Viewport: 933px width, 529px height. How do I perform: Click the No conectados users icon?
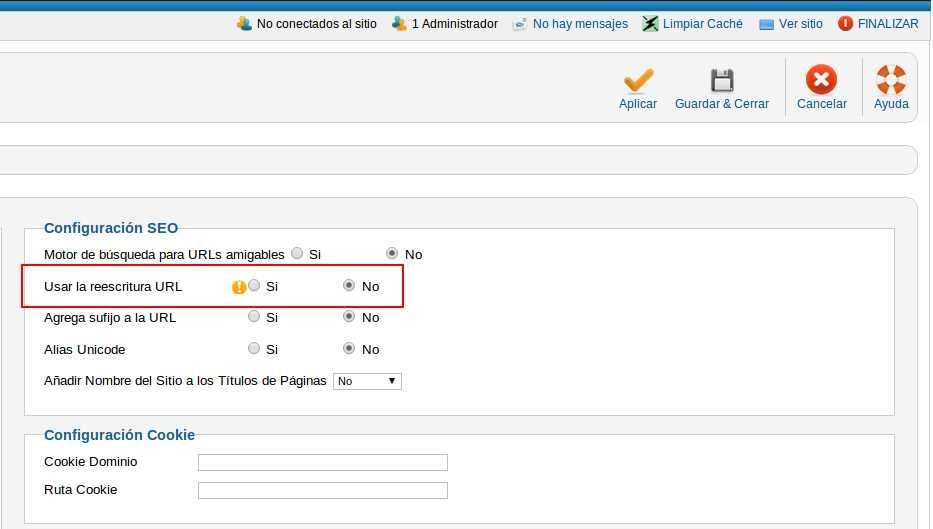(244, 24)
